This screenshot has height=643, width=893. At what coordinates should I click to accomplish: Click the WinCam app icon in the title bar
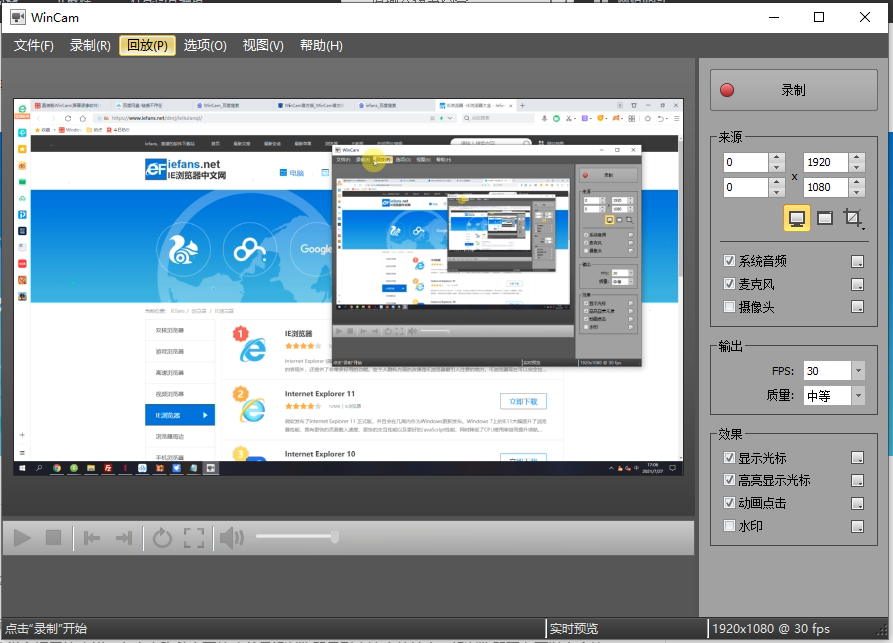click(x=18, y=18)
